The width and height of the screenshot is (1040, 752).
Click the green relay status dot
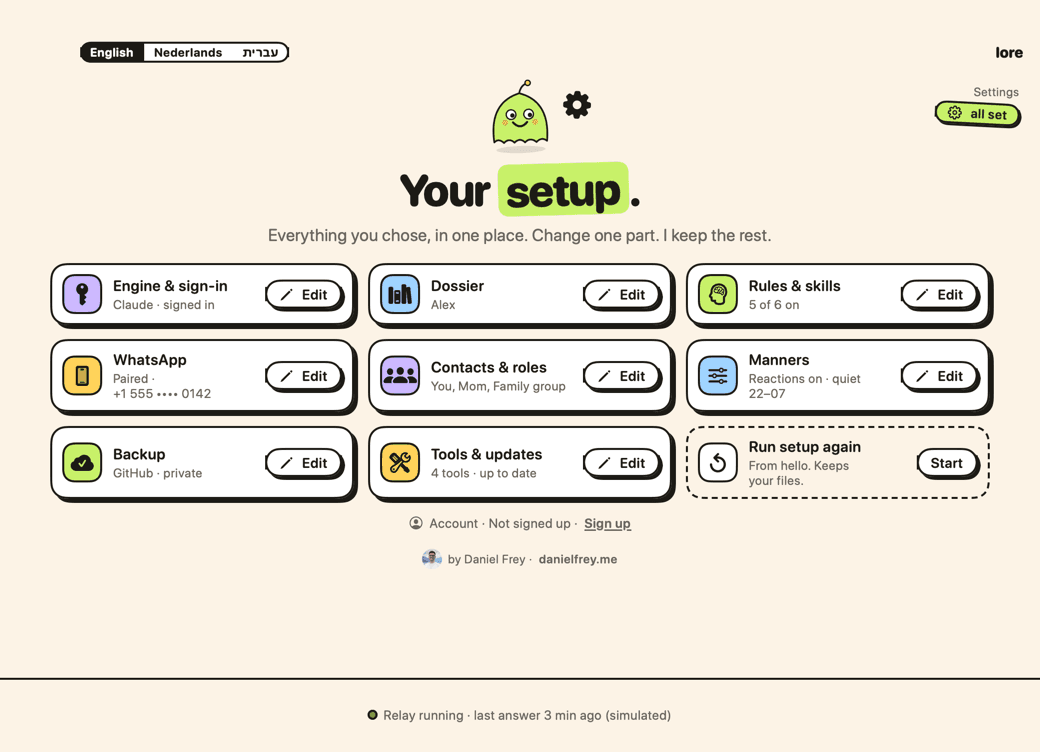373,715
